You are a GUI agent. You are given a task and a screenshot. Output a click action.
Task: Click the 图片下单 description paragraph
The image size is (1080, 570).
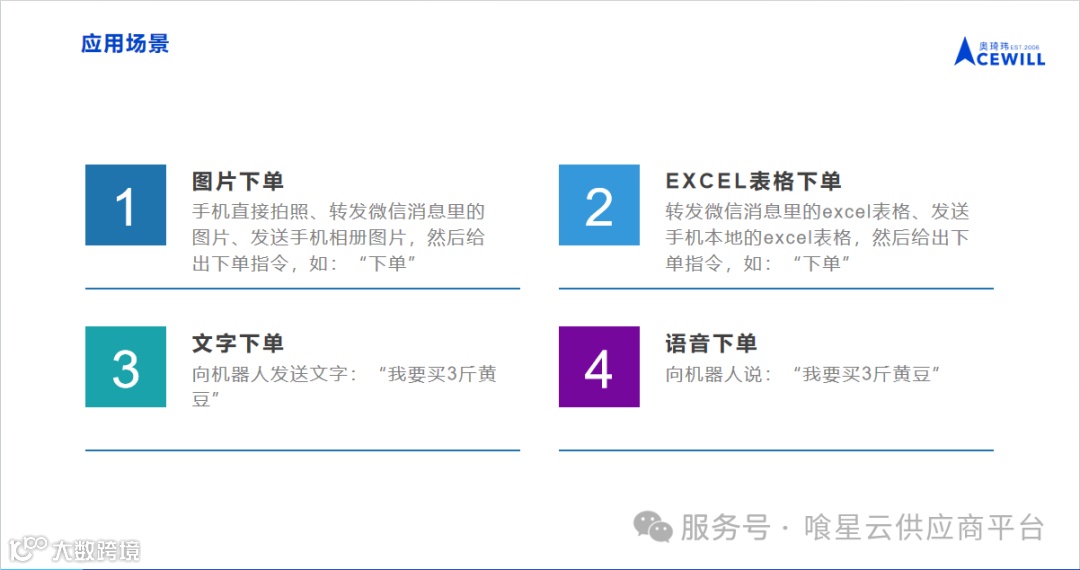coord(338,237)
